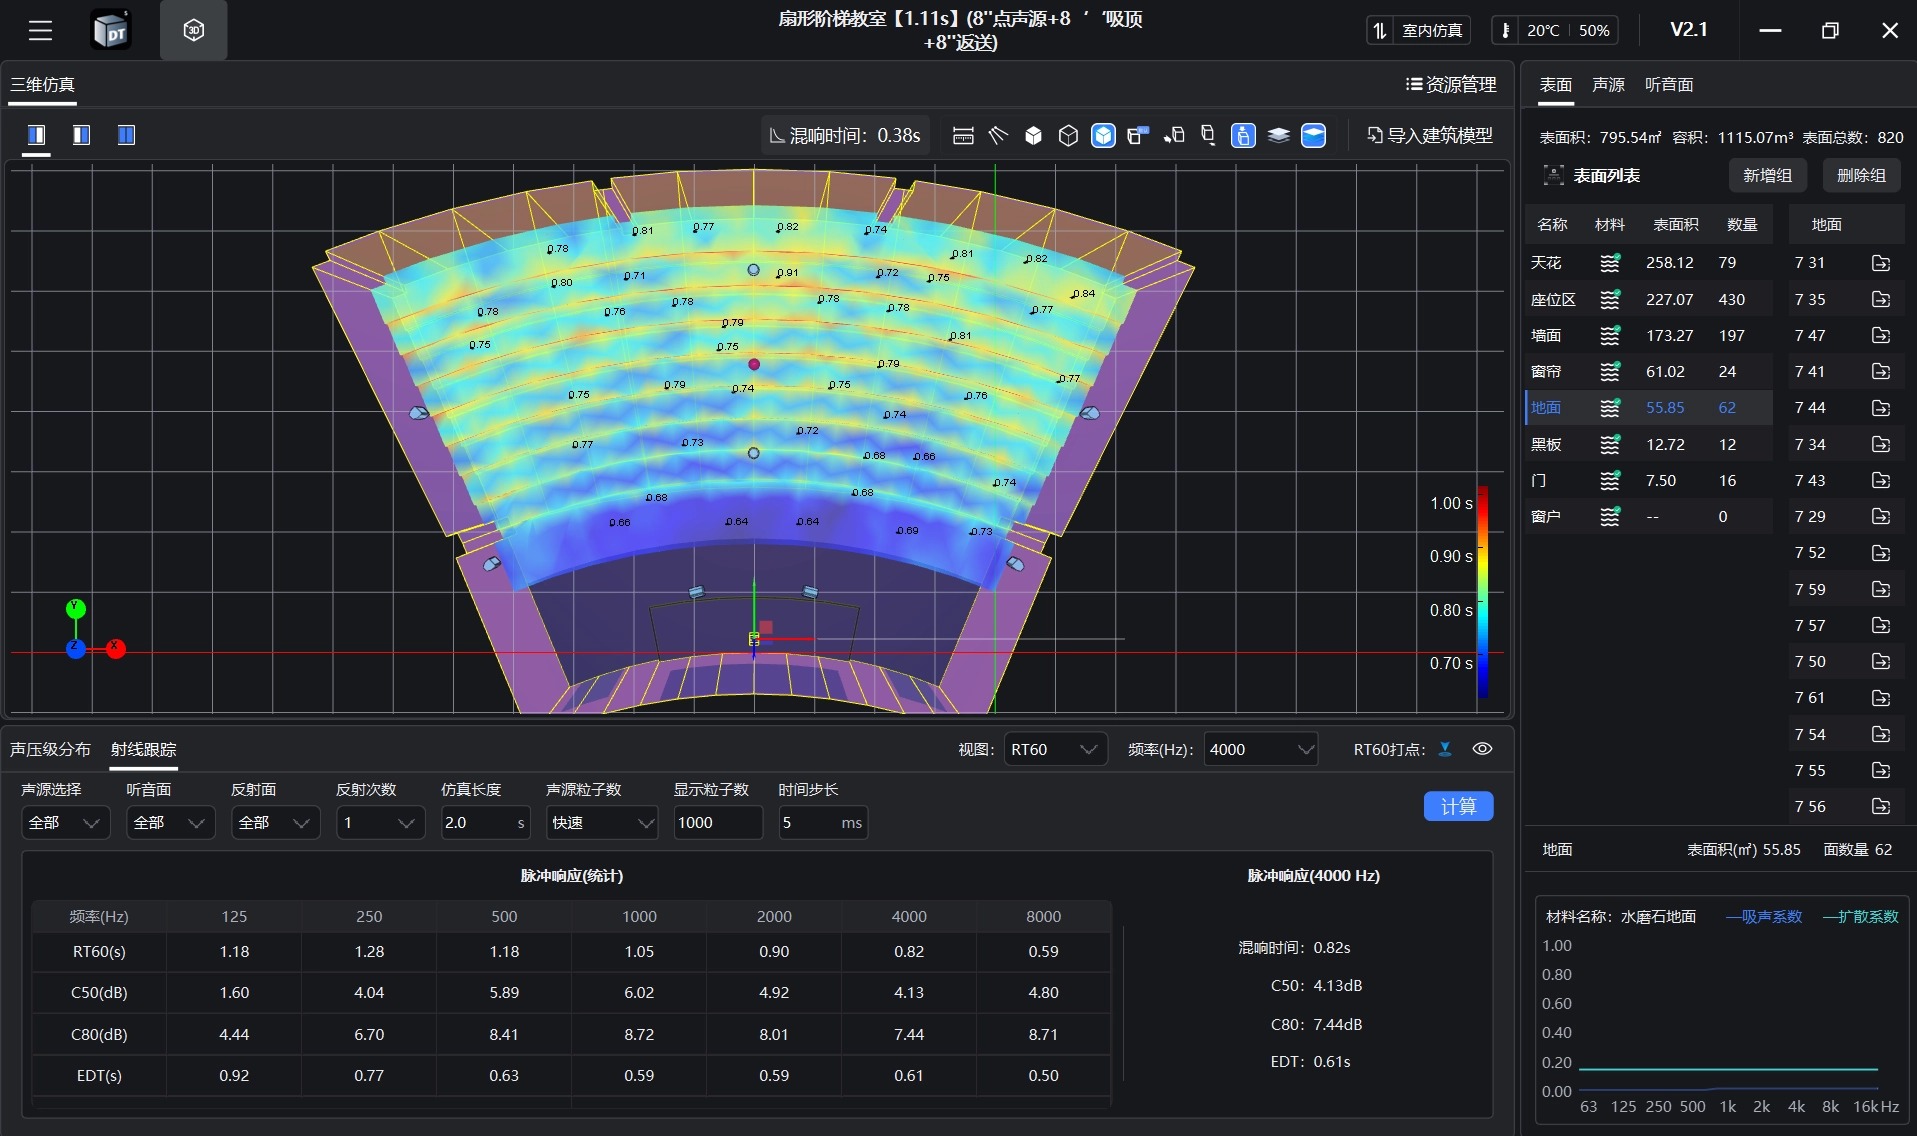Open material icon for 天花 surface
Screen dimensions: 1917x1136
tap(1609, 263)
